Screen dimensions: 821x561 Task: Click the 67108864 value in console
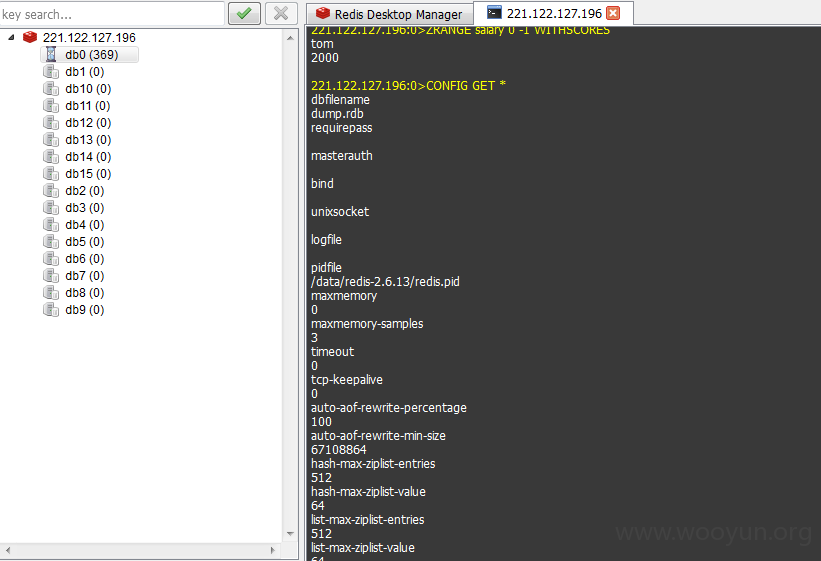[339, 449]
